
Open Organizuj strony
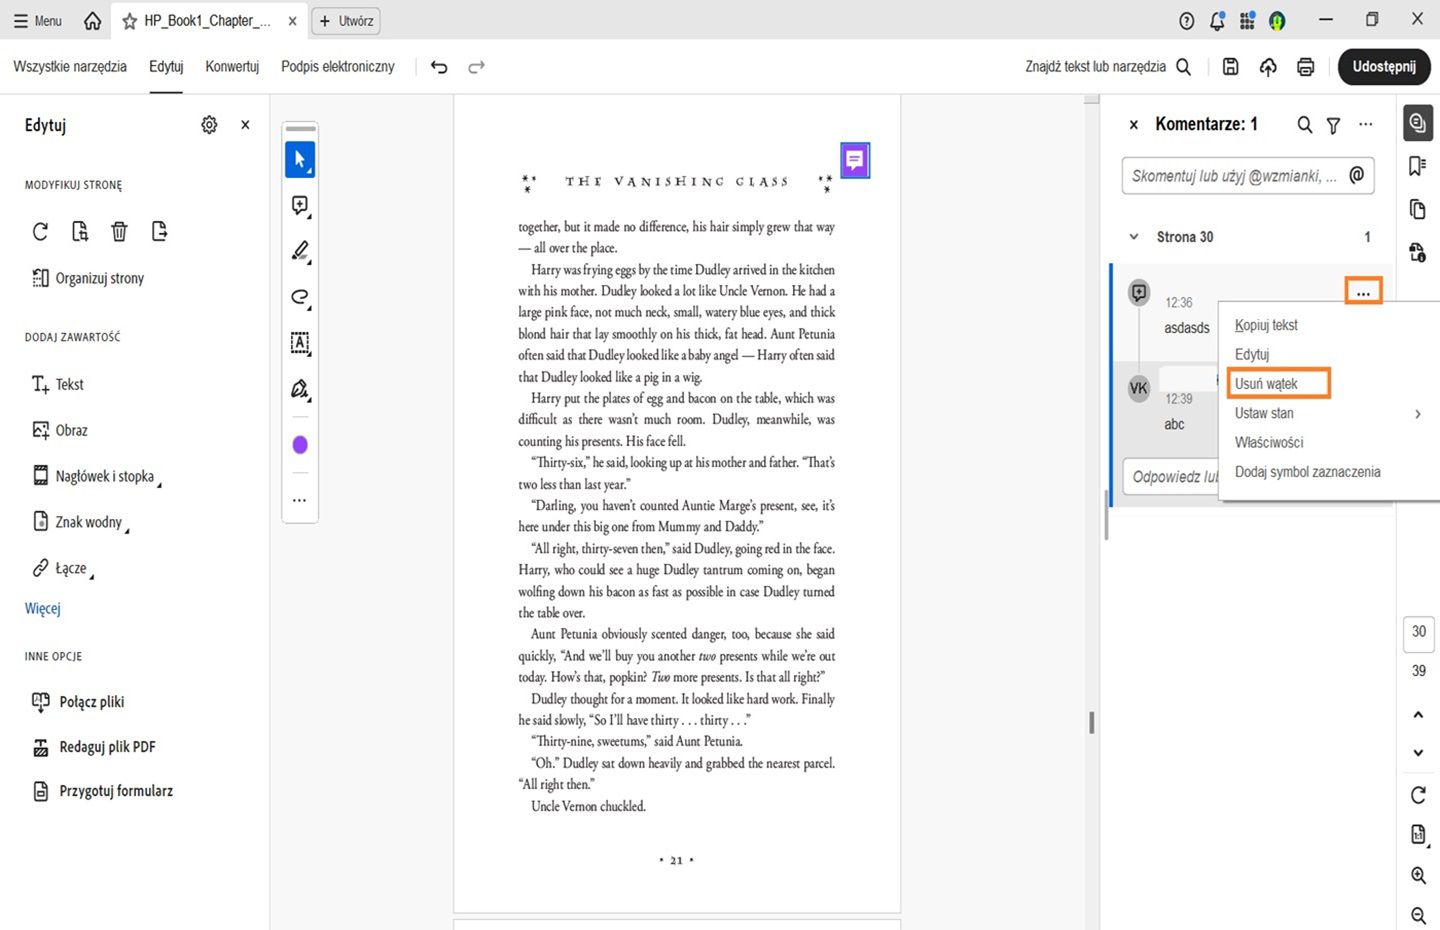[x=88, y=278]
